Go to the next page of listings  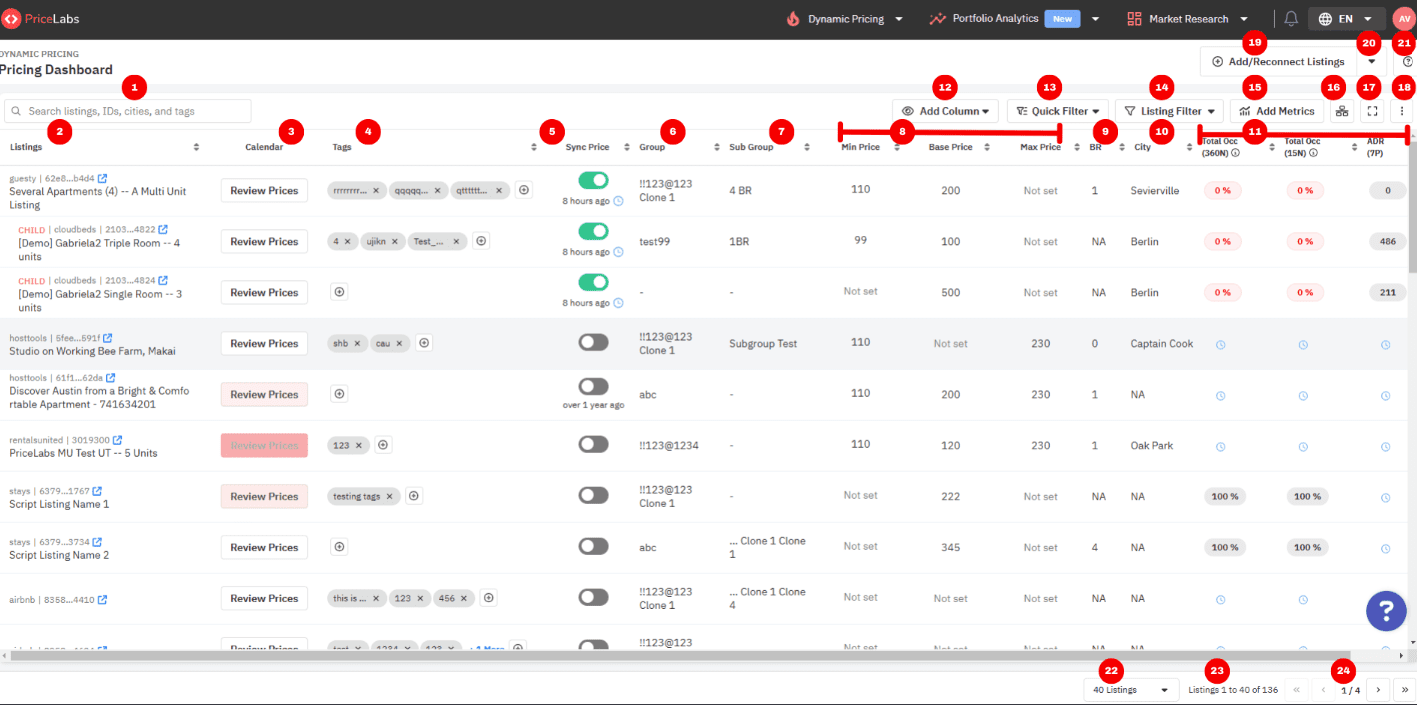pyautogui.click(x=1378, y=689)
